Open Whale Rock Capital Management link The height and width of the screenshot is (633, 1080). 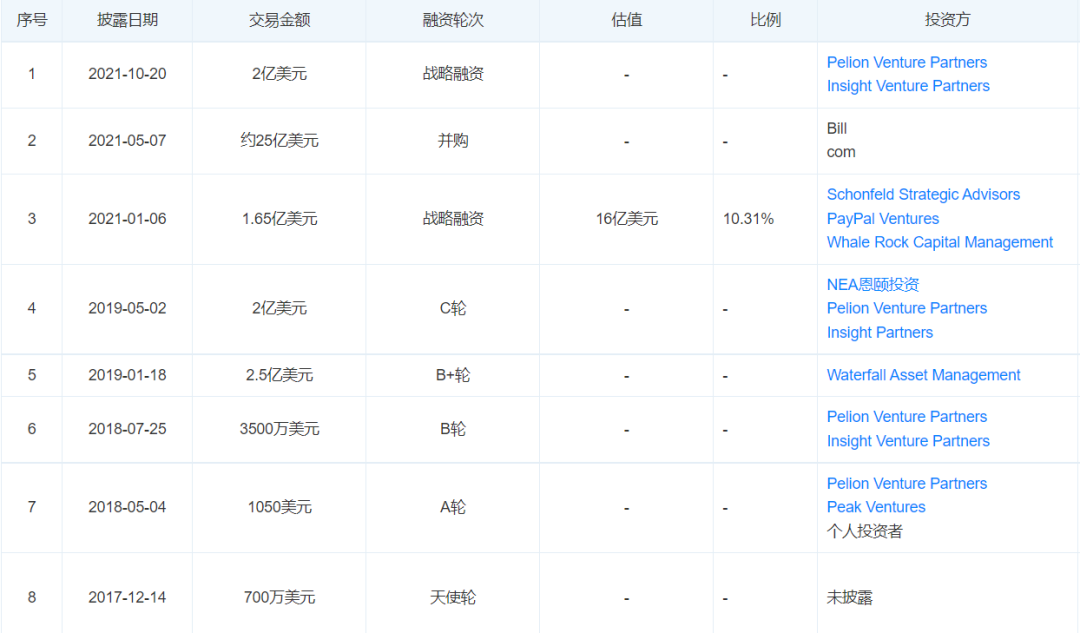point(939,242)
